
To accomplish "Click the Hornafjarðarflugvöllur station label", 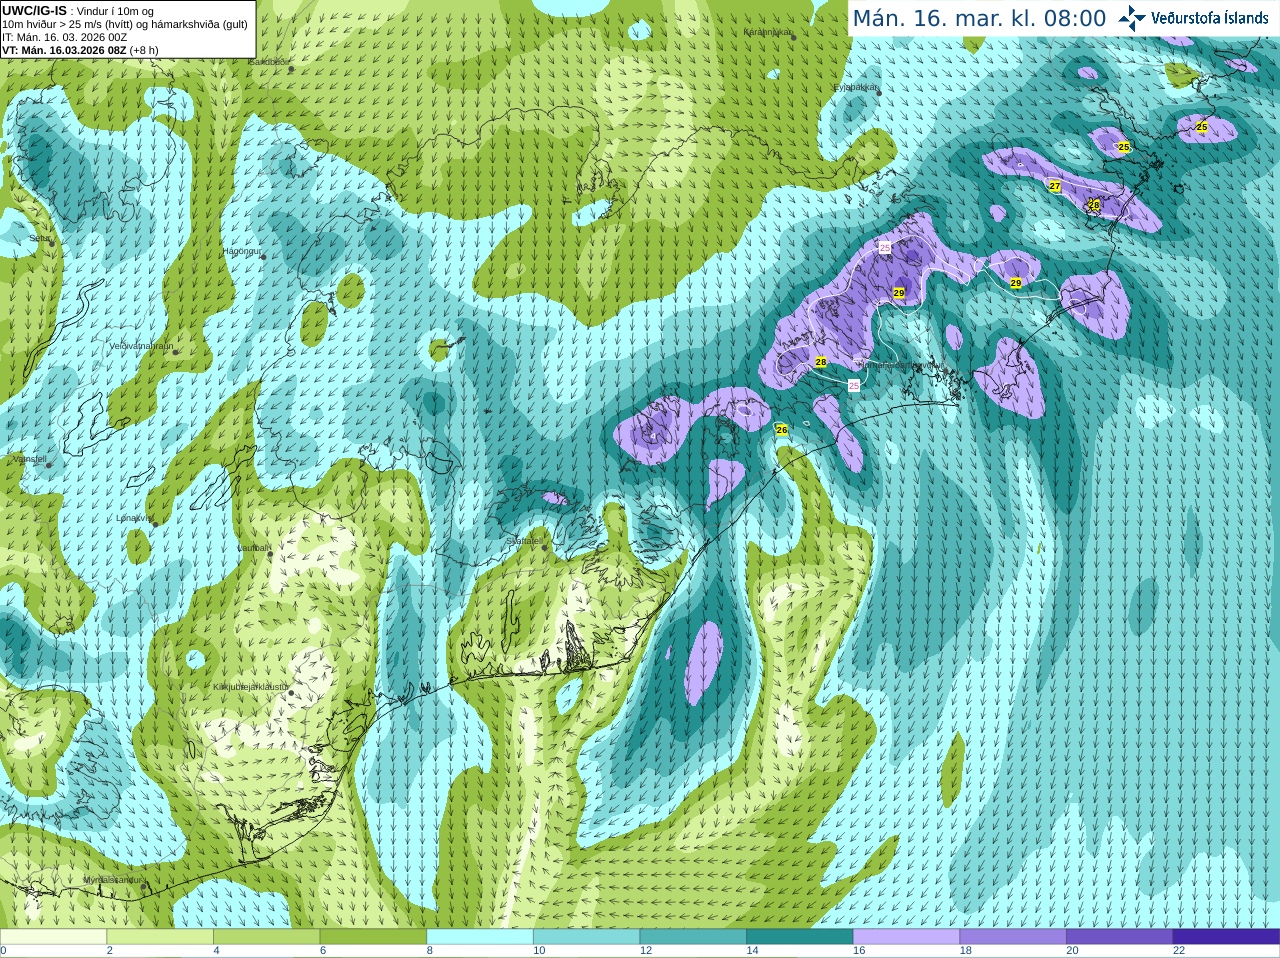I will coord(900,366).
